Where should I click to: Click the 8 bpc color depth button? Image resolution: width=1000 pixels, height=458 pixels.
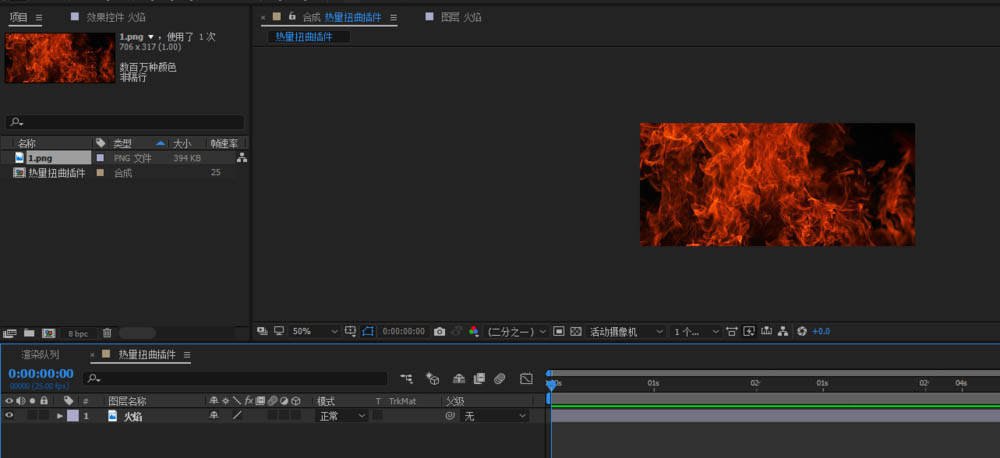[79, 334]
